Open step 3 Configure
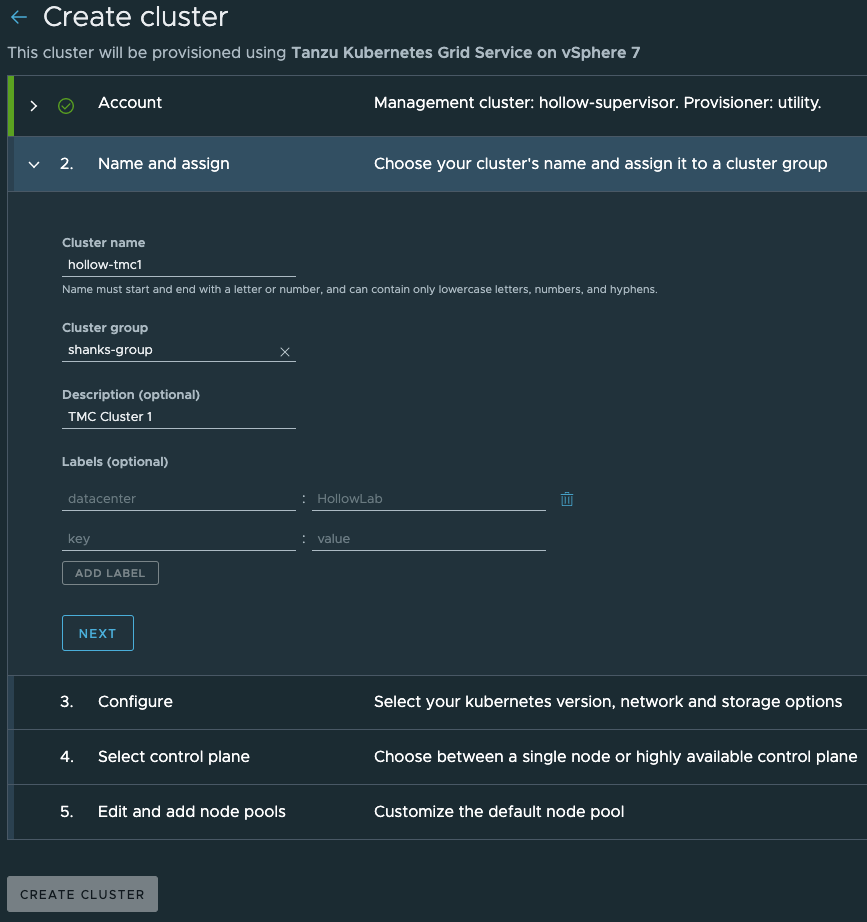867x922 pixels. 135,702
